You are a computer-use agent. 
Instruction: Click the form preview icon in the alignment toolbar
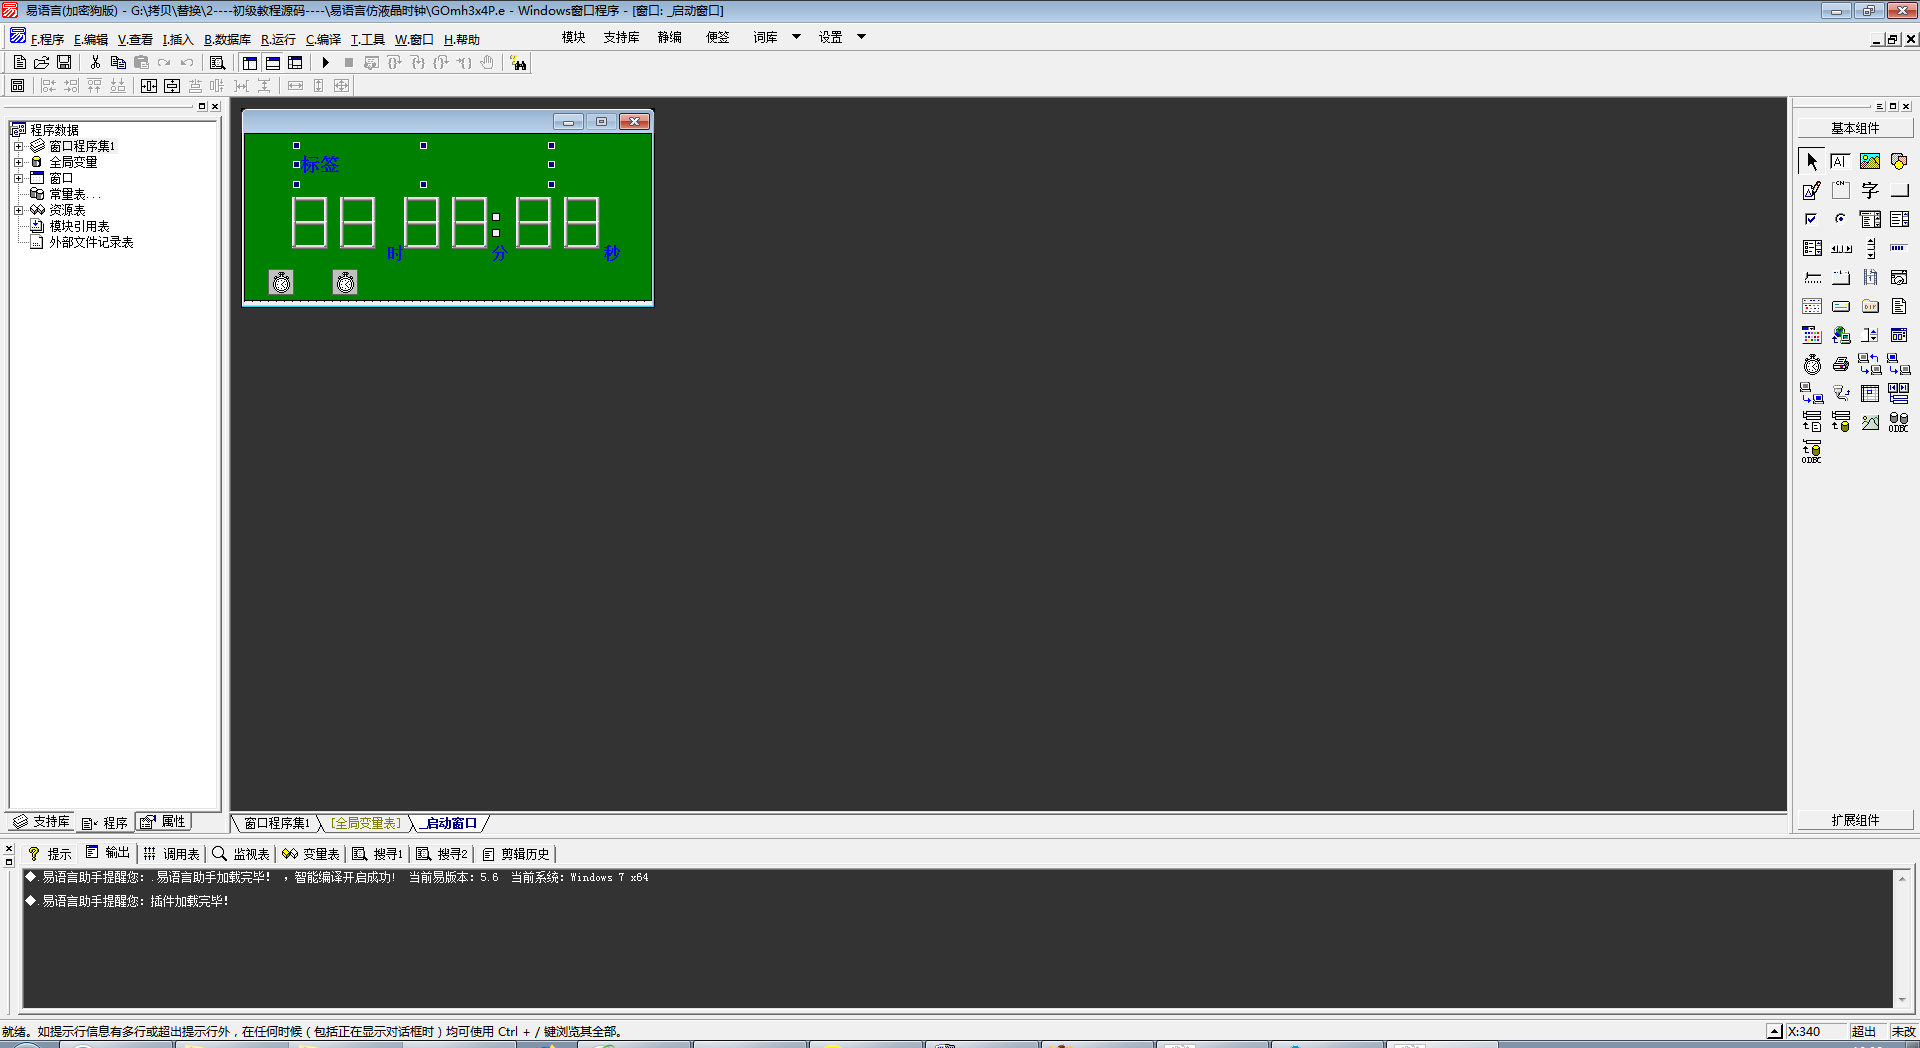coord(17,86)
